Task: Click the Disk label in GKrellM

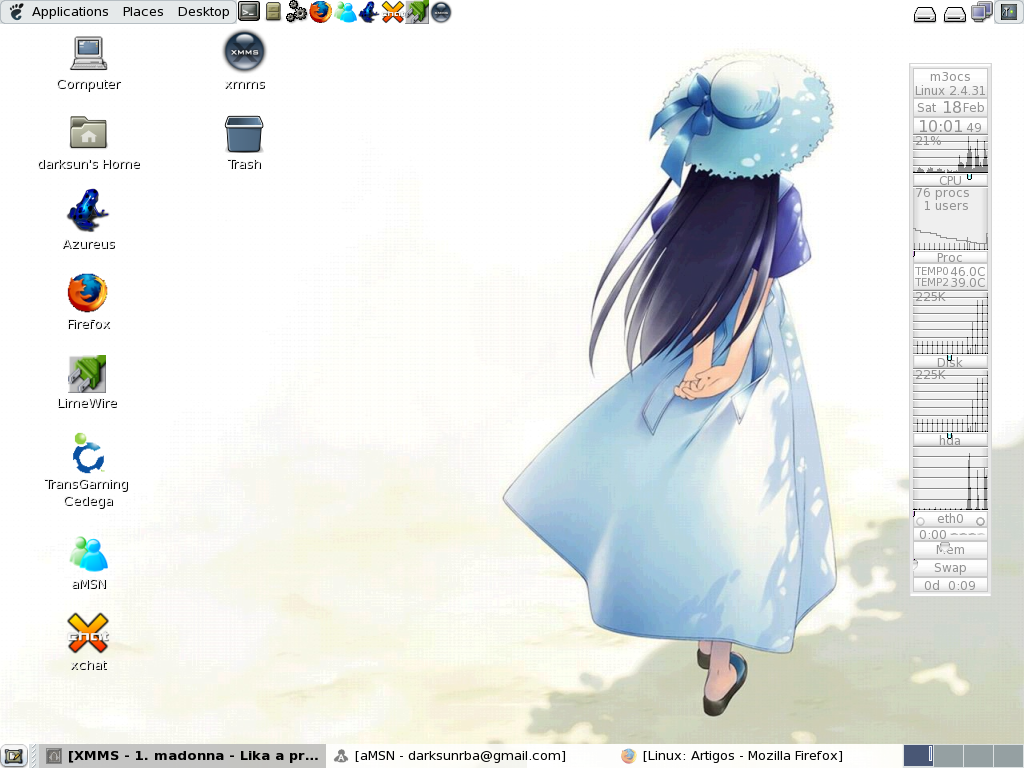Action: point(950,362)
